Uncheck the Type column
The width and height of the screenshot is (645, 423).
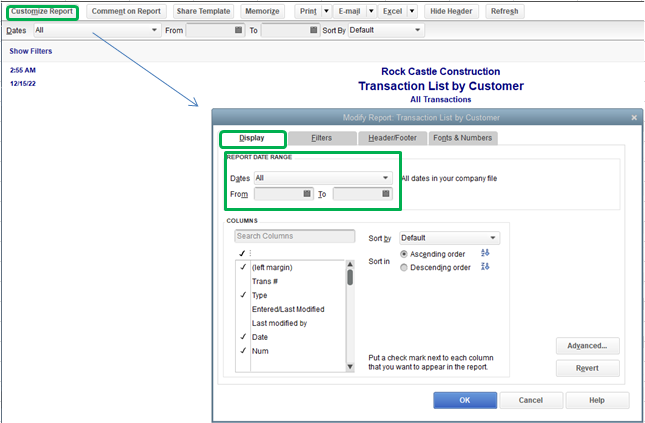pos(243,295)
